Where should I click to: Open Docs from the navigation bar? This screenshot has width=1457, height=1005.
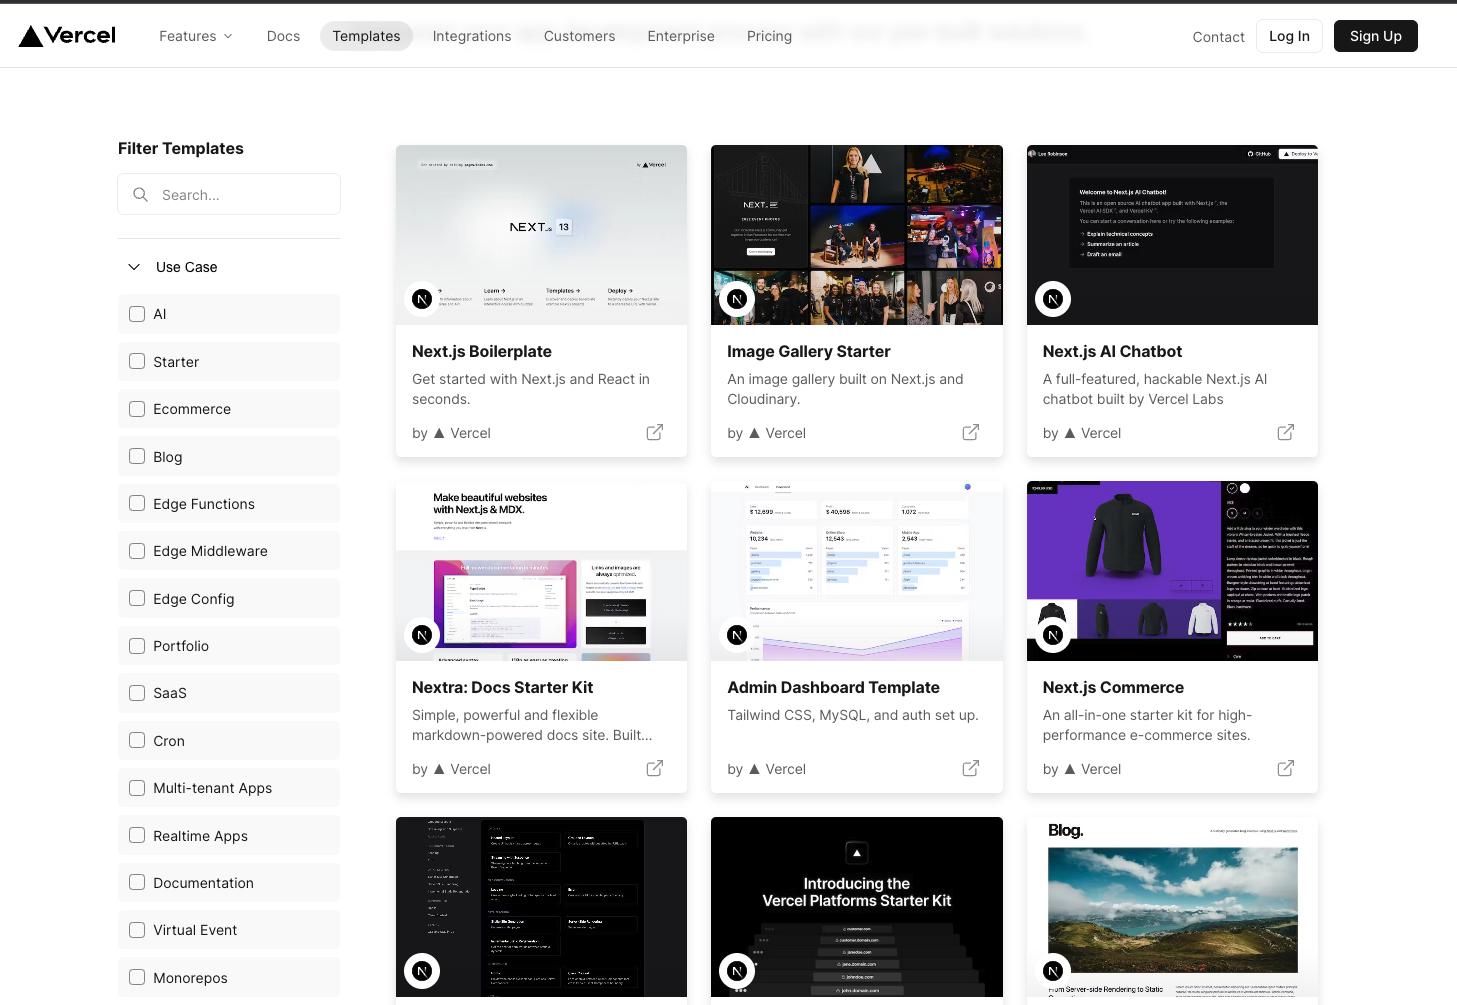pos(283,36)
